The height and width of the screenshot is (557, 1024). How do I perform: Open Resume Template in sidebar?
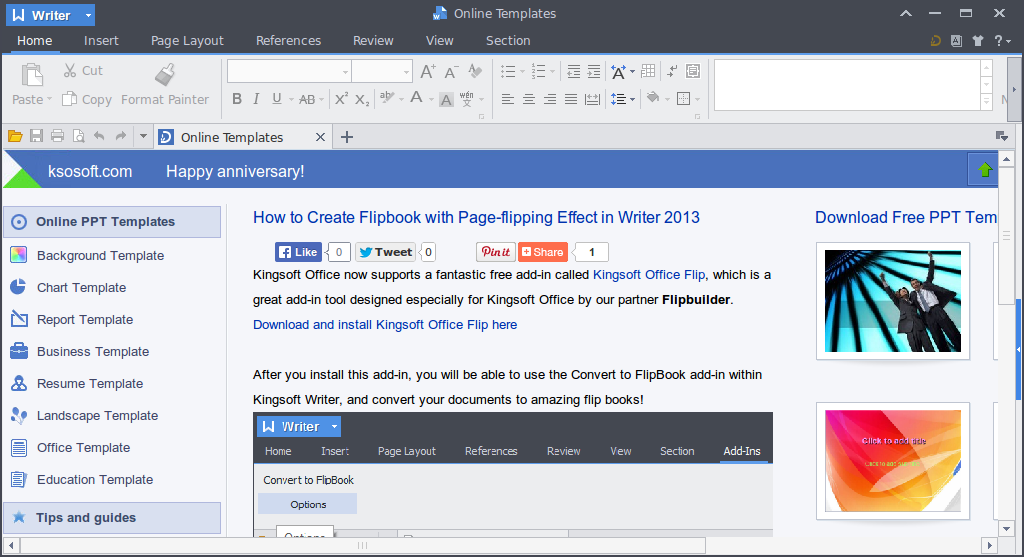click(x=90, y=383)
